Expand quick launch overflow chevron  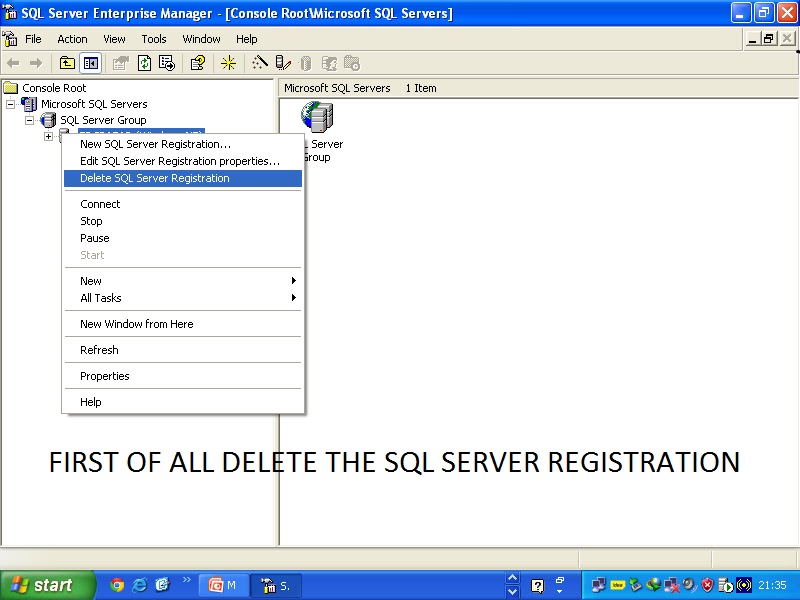tap(186, 579)
